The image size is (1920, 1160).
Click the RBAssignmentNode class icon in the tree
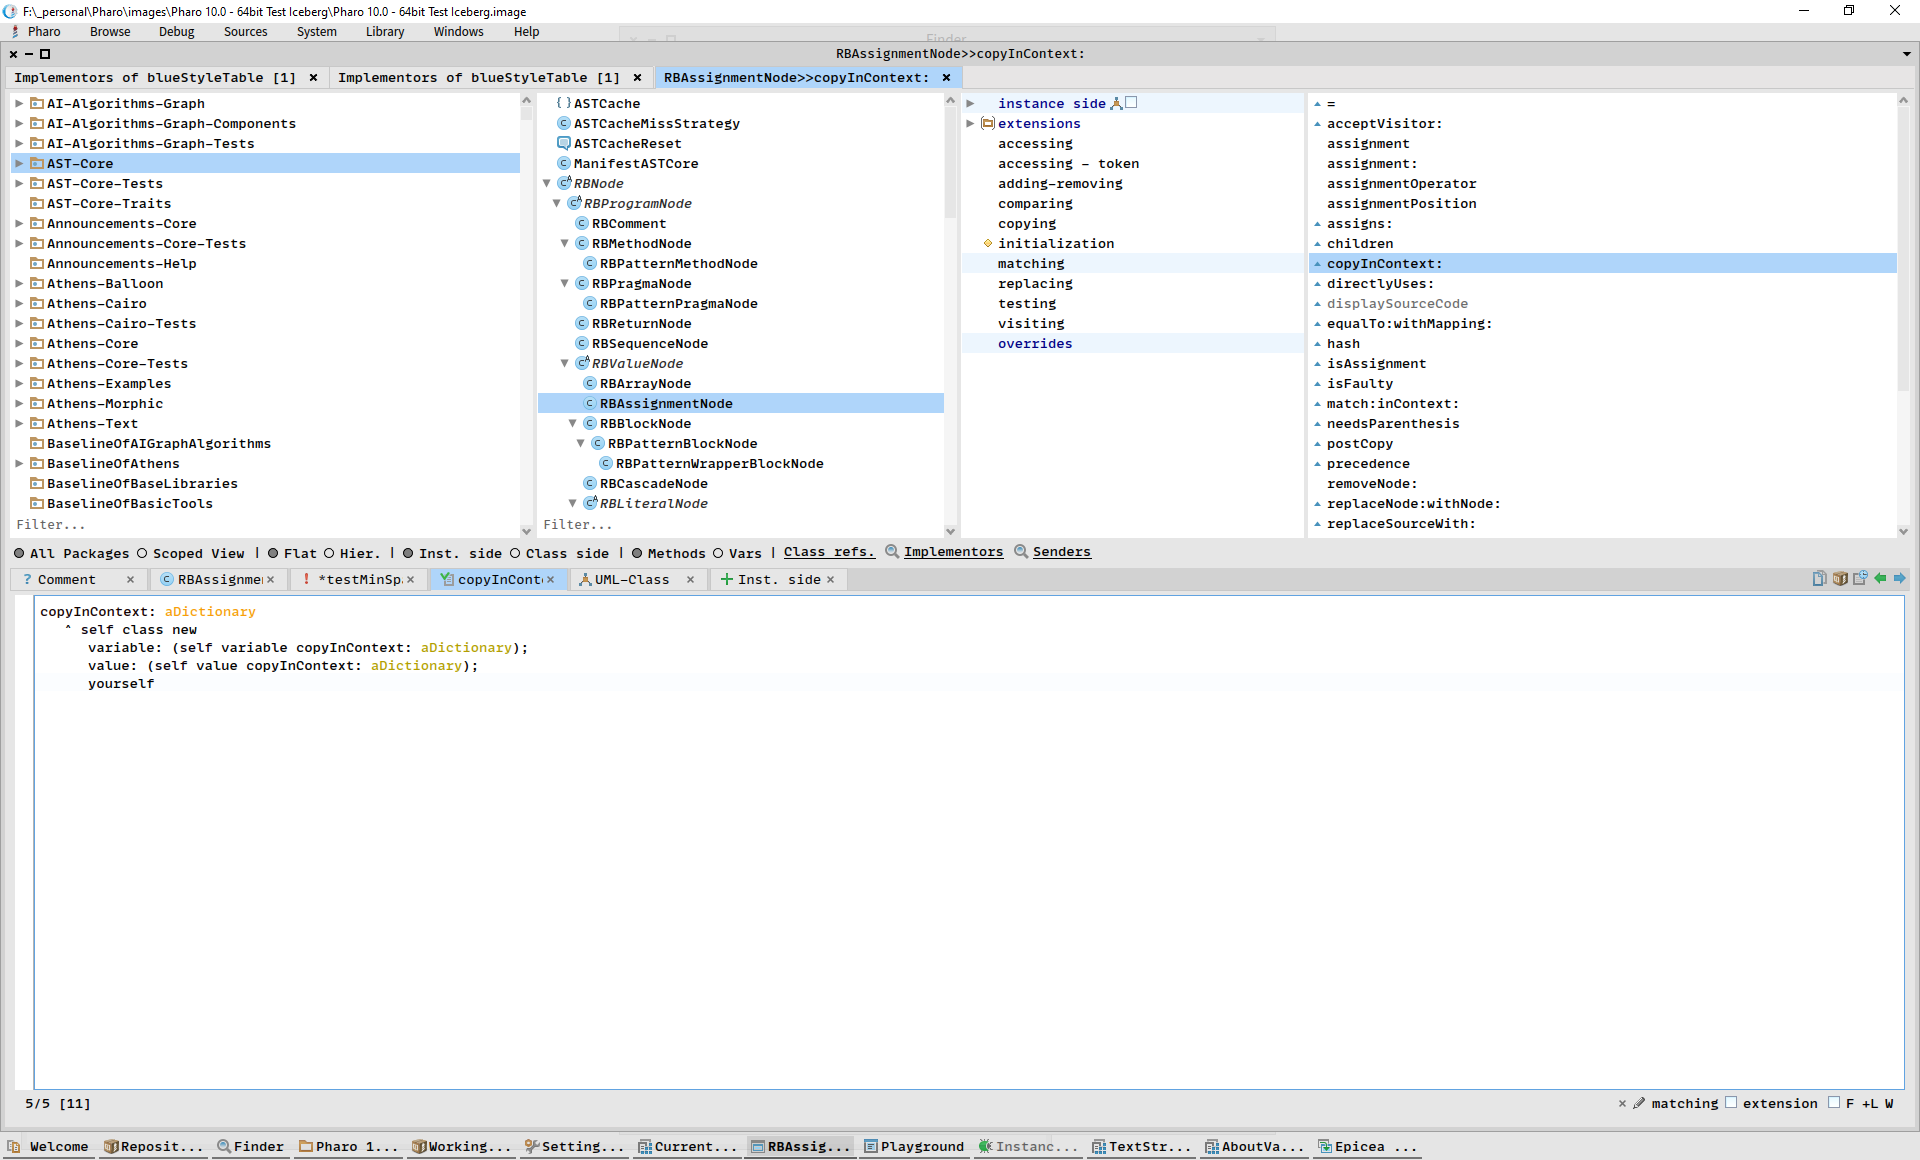coord(590,403)
